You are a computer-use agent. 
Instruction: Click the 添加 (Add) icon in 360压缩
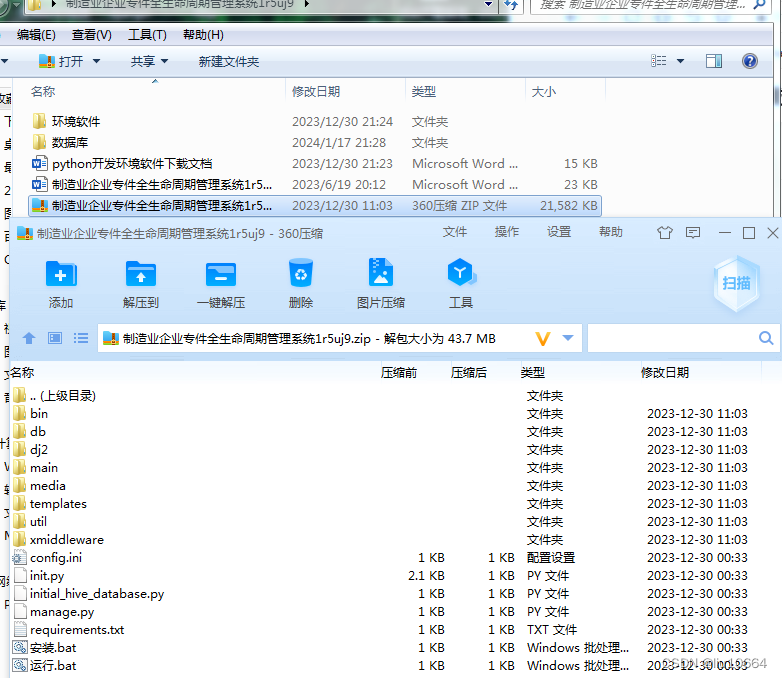tap(61, 274)
